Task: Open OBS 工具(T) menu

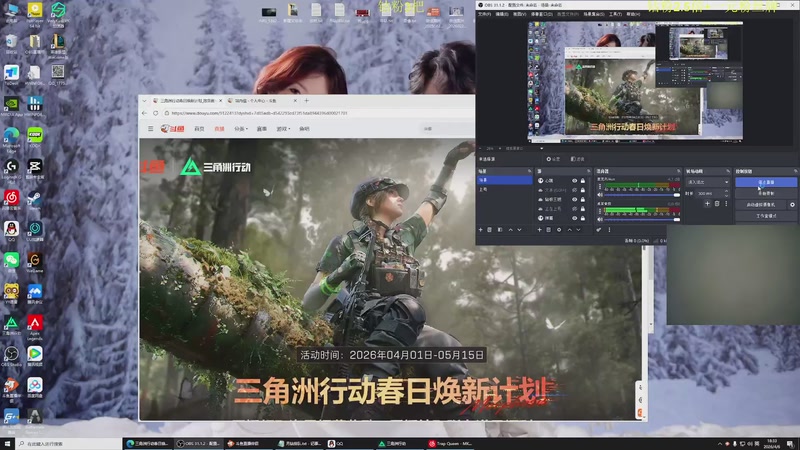Action: click(615, 14)
